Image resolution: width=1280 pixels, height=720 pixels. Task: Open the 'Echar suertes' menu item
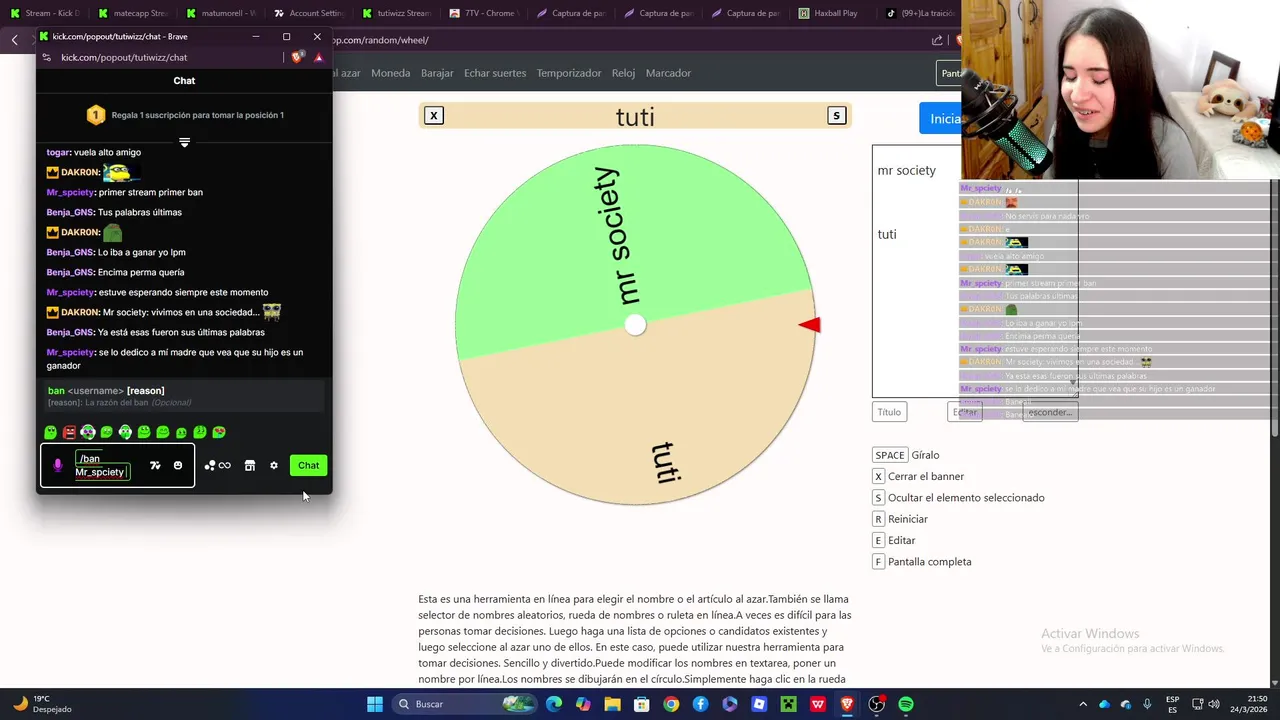(495, 73)
